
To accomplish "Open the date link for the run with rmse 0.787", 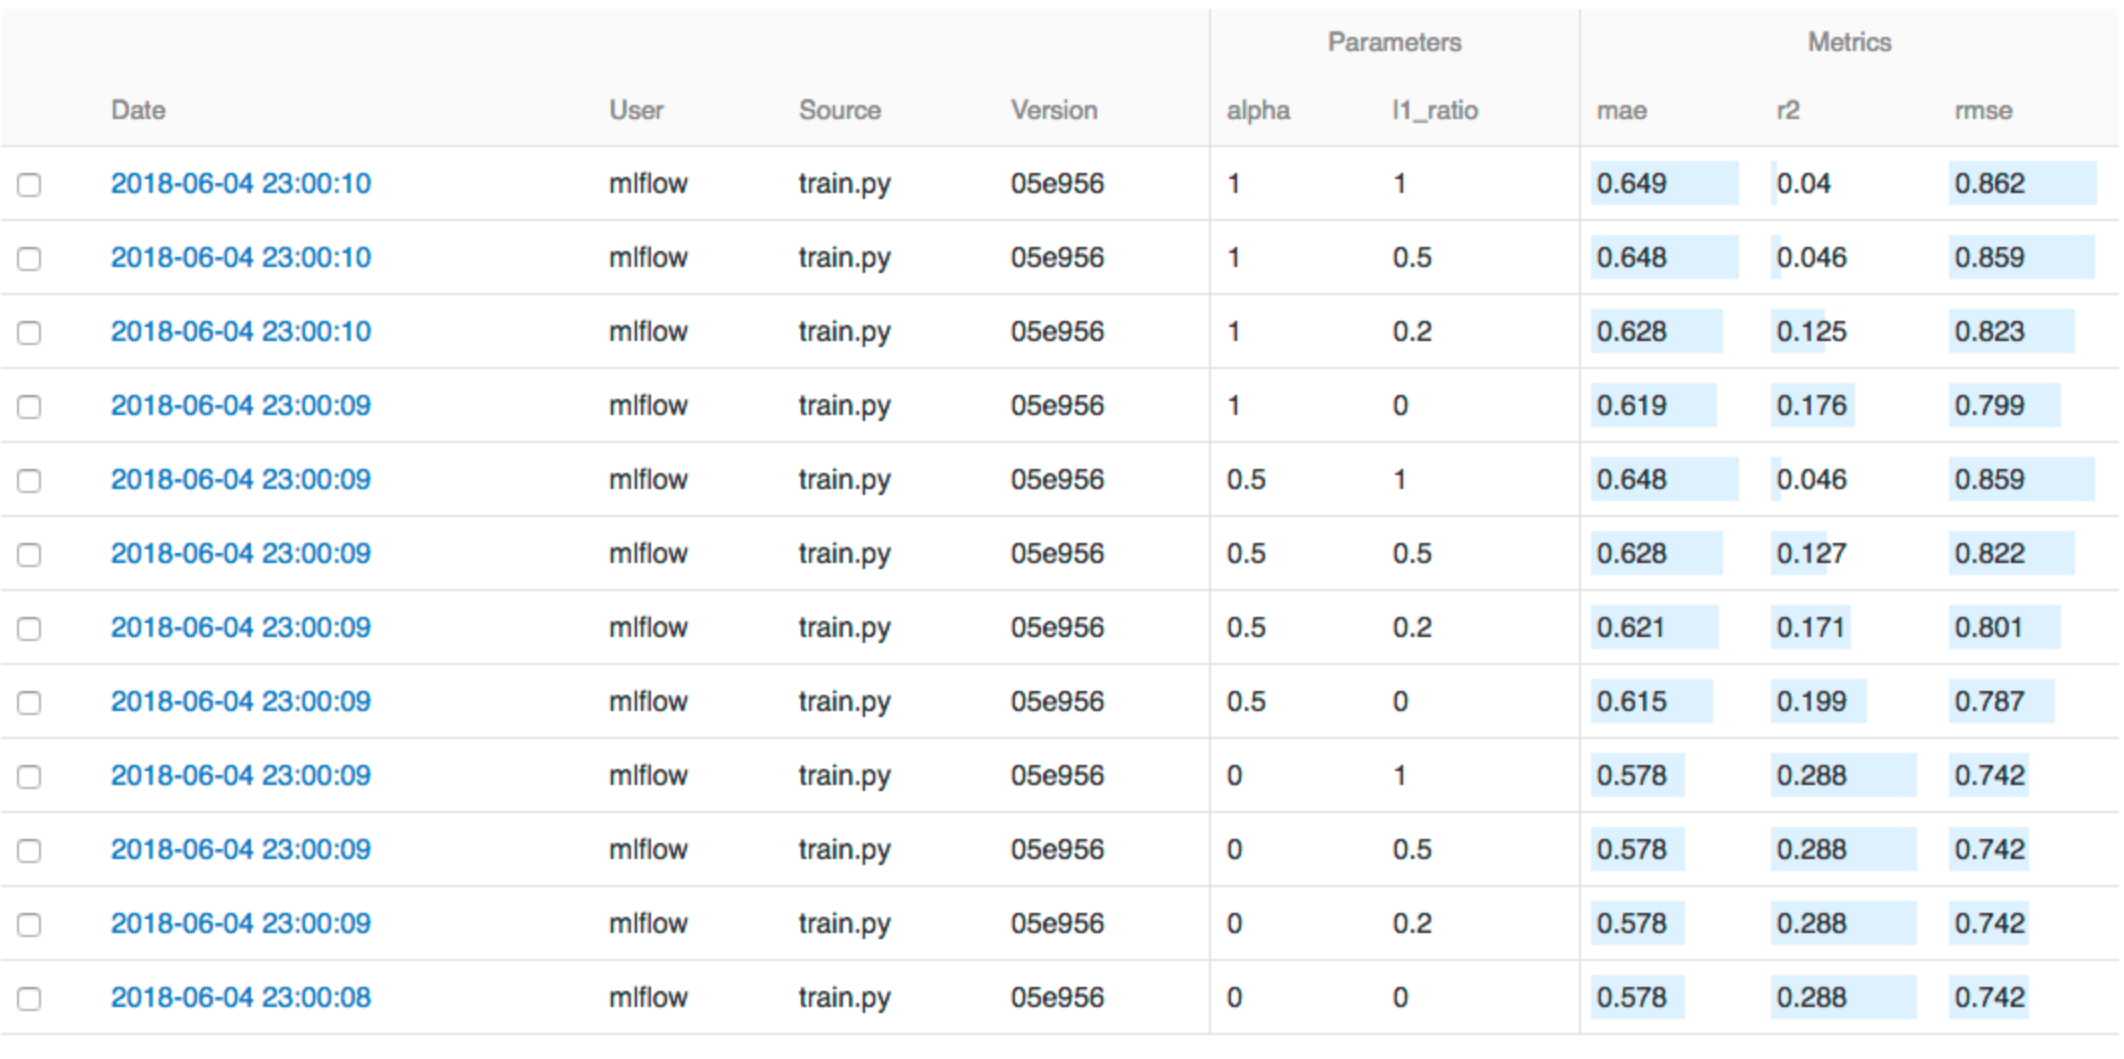I will 240,701.
